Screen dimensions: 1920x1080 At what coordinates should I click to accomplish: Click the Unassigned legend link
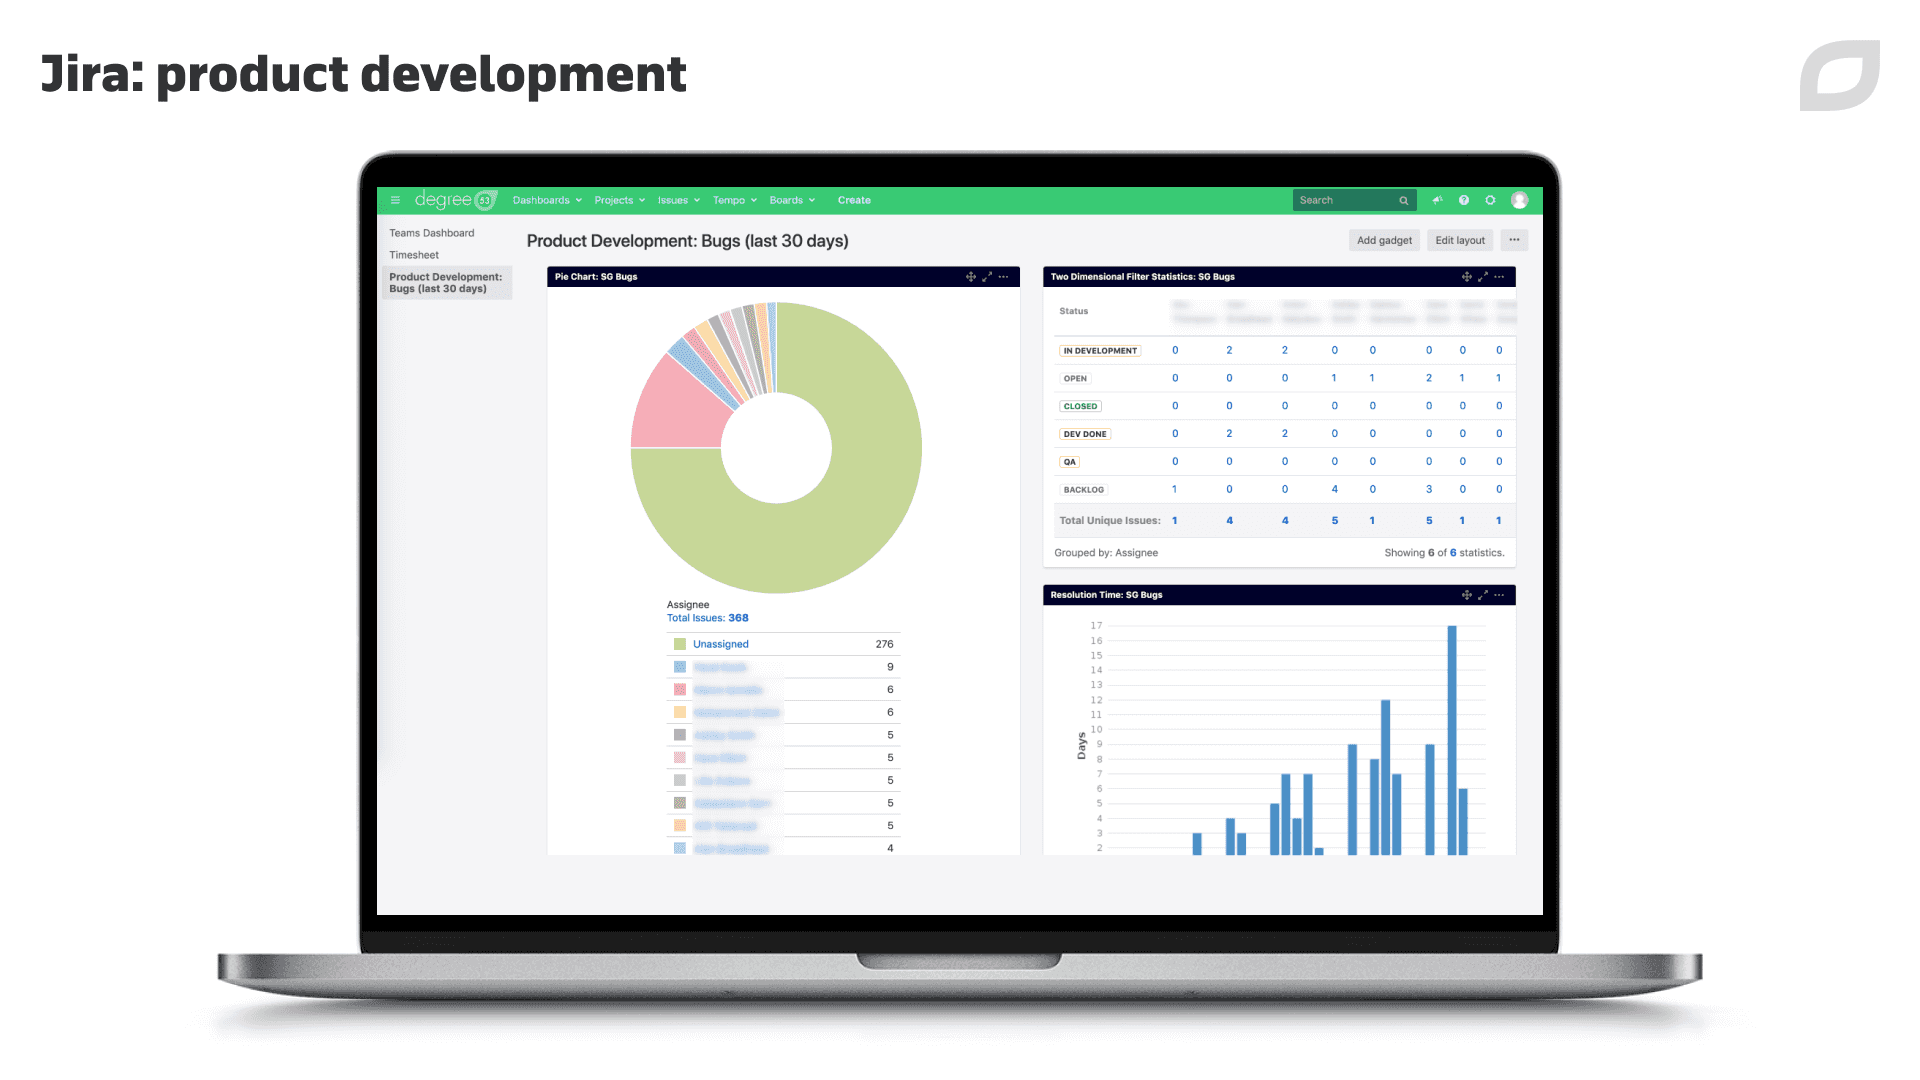[x=721, y=644]
